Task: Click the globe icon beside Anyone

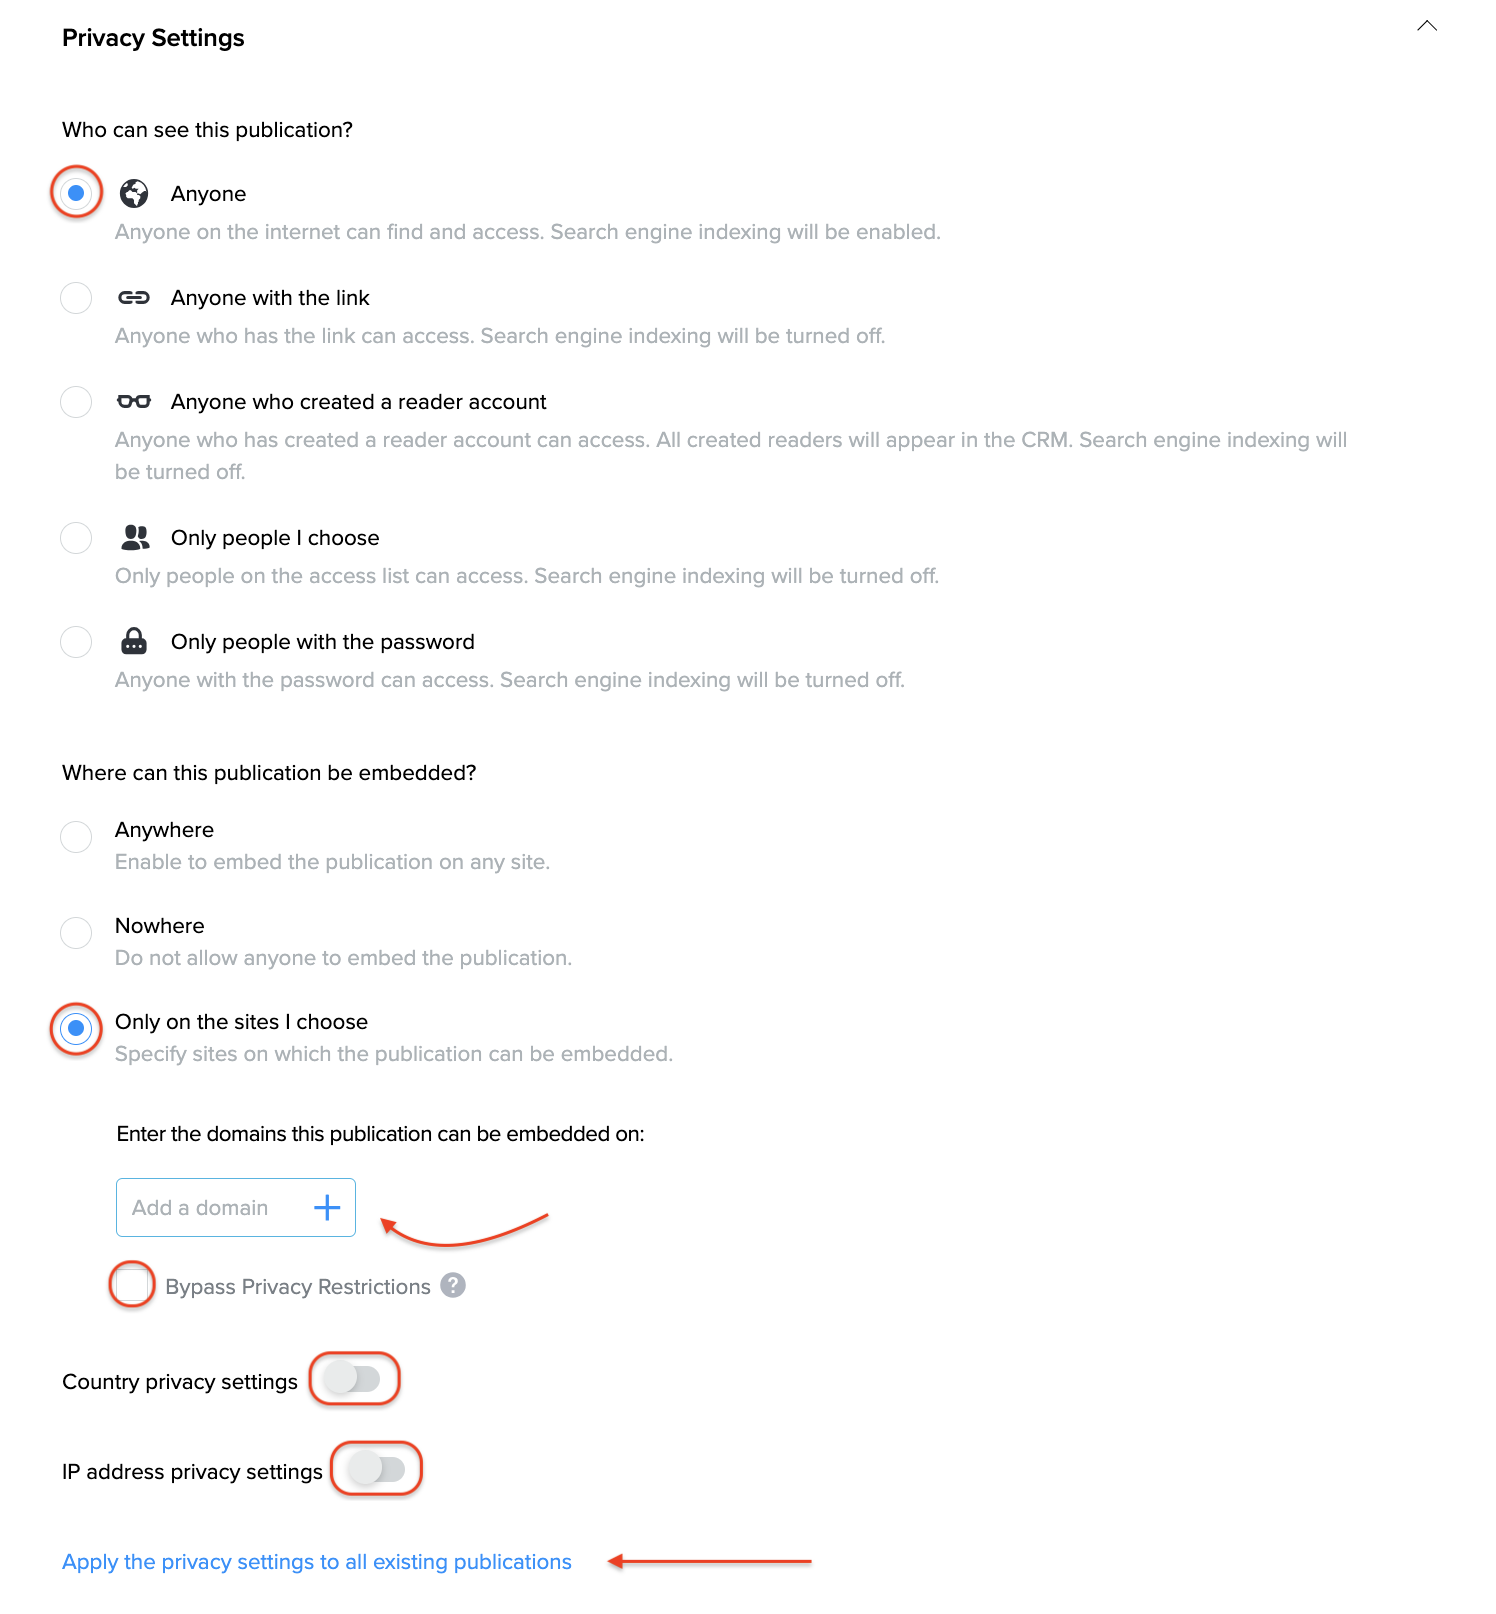Action: pyautogui.click(x=134, y=194)
